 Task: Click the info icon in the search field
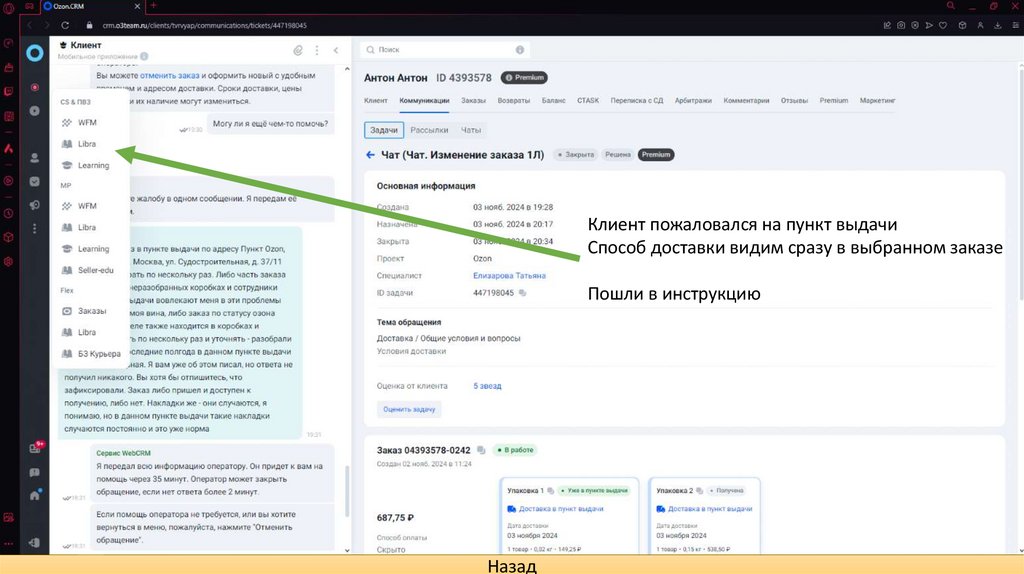pos(520,50)
